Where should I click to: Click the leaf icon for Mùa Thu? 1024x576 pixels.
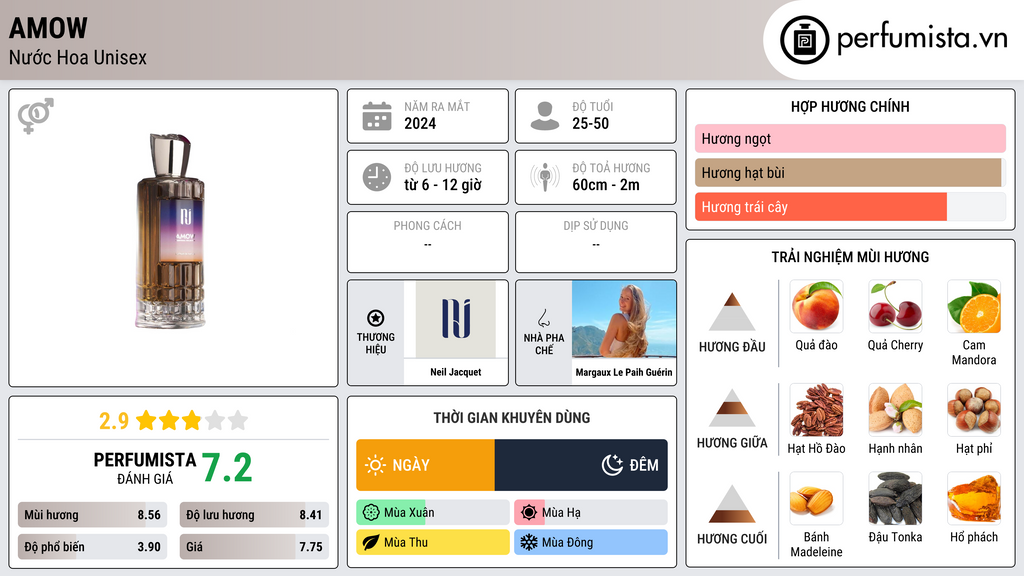coord(371,542)
